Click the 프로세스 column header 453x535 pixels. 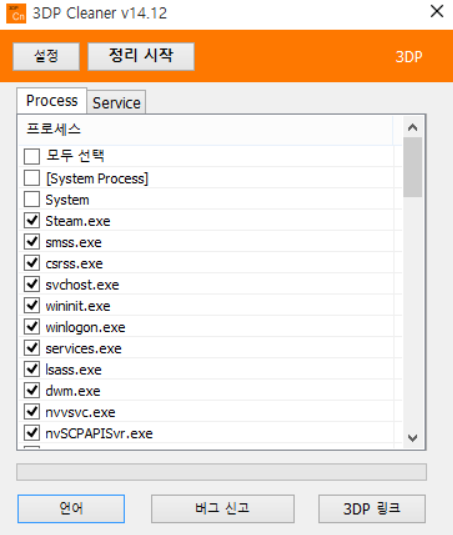206,129
